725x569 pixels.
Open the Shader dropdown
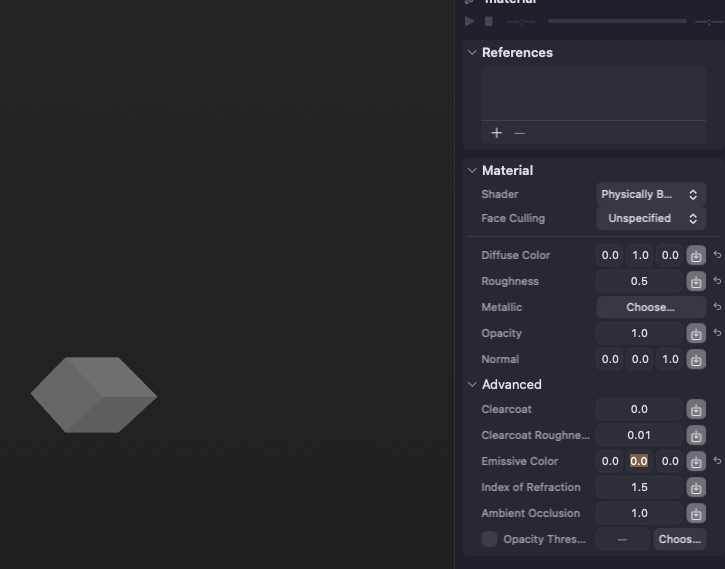click(x=651, y=194)
